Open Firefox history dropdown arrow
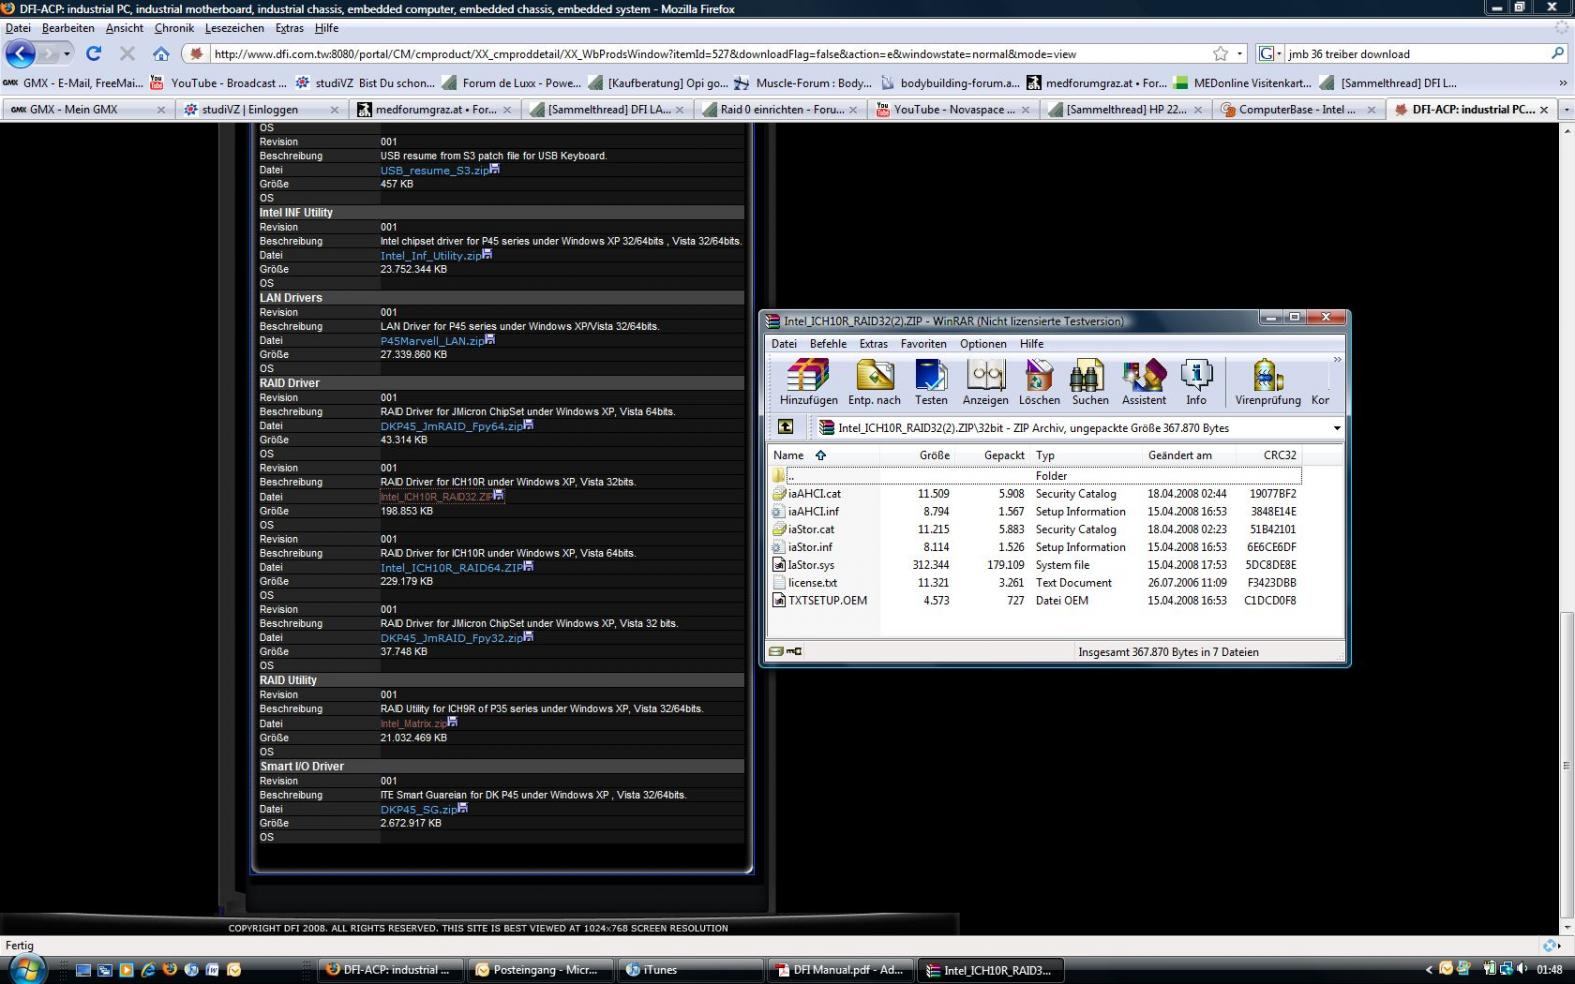 pos(67,54)
